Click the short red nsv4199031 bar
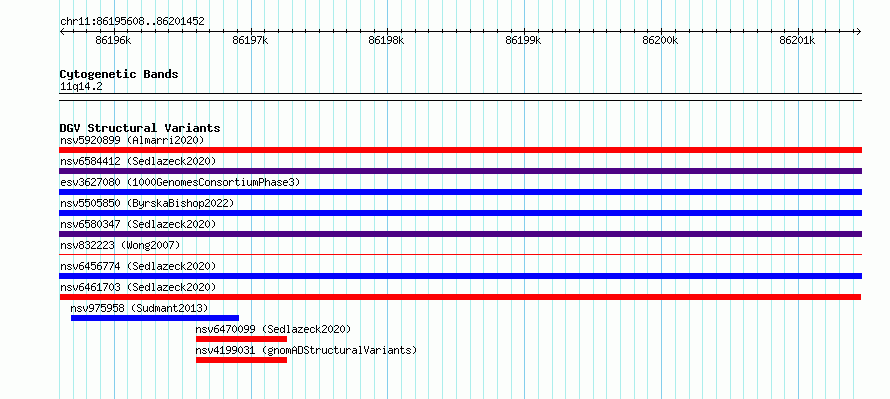890x399 pixels. click(241, 360)
